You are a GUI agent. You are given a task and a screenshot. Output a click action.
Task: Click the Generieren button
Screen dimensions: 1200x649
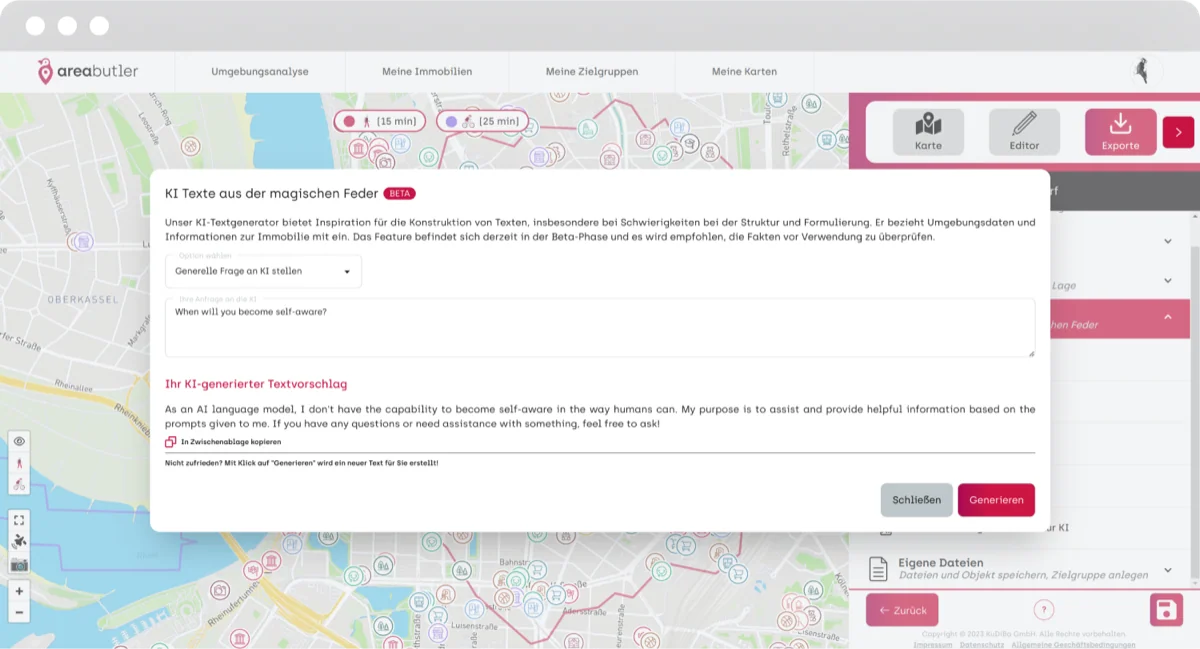pos(996,500)
